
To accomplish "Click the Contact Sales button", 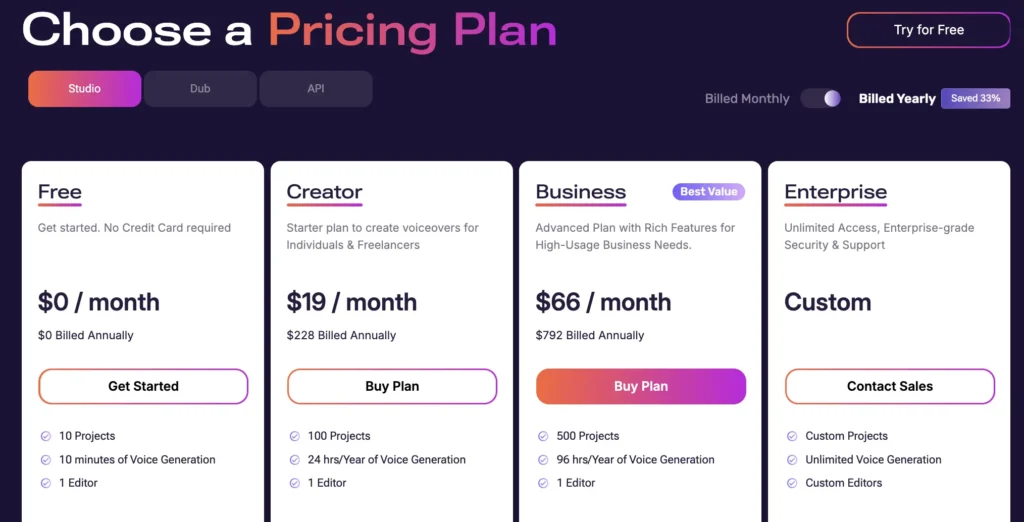I will coord(890,386).
